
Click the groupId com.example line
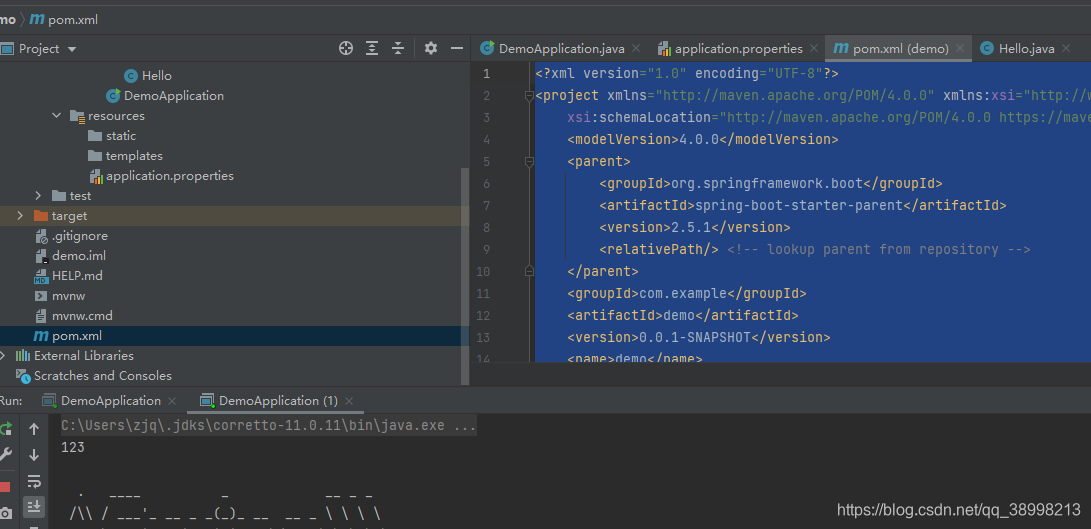point(686,294)
